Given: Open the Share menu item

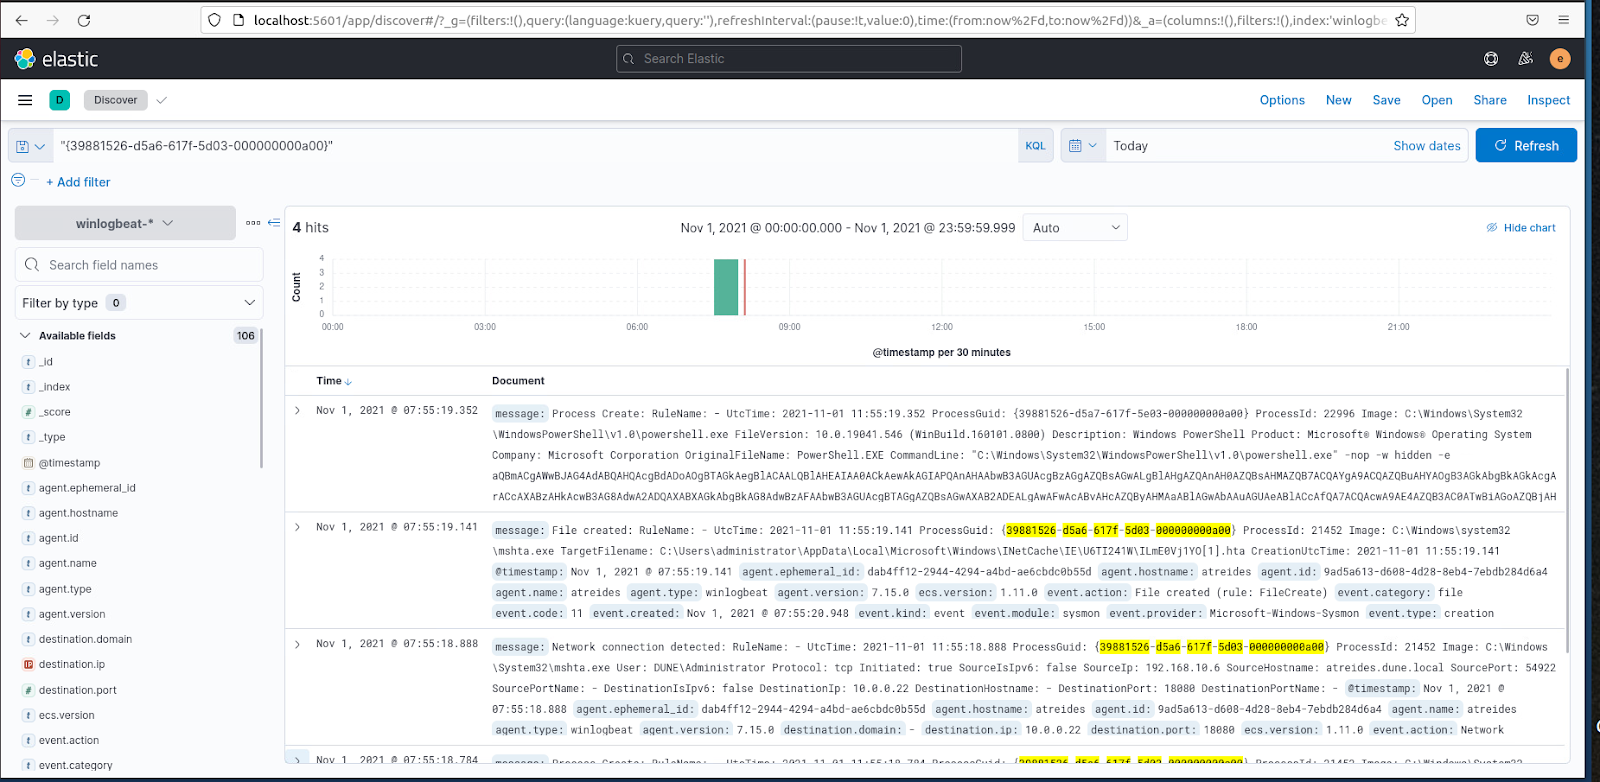Looking at the screenshot, I should point(1490,100).
